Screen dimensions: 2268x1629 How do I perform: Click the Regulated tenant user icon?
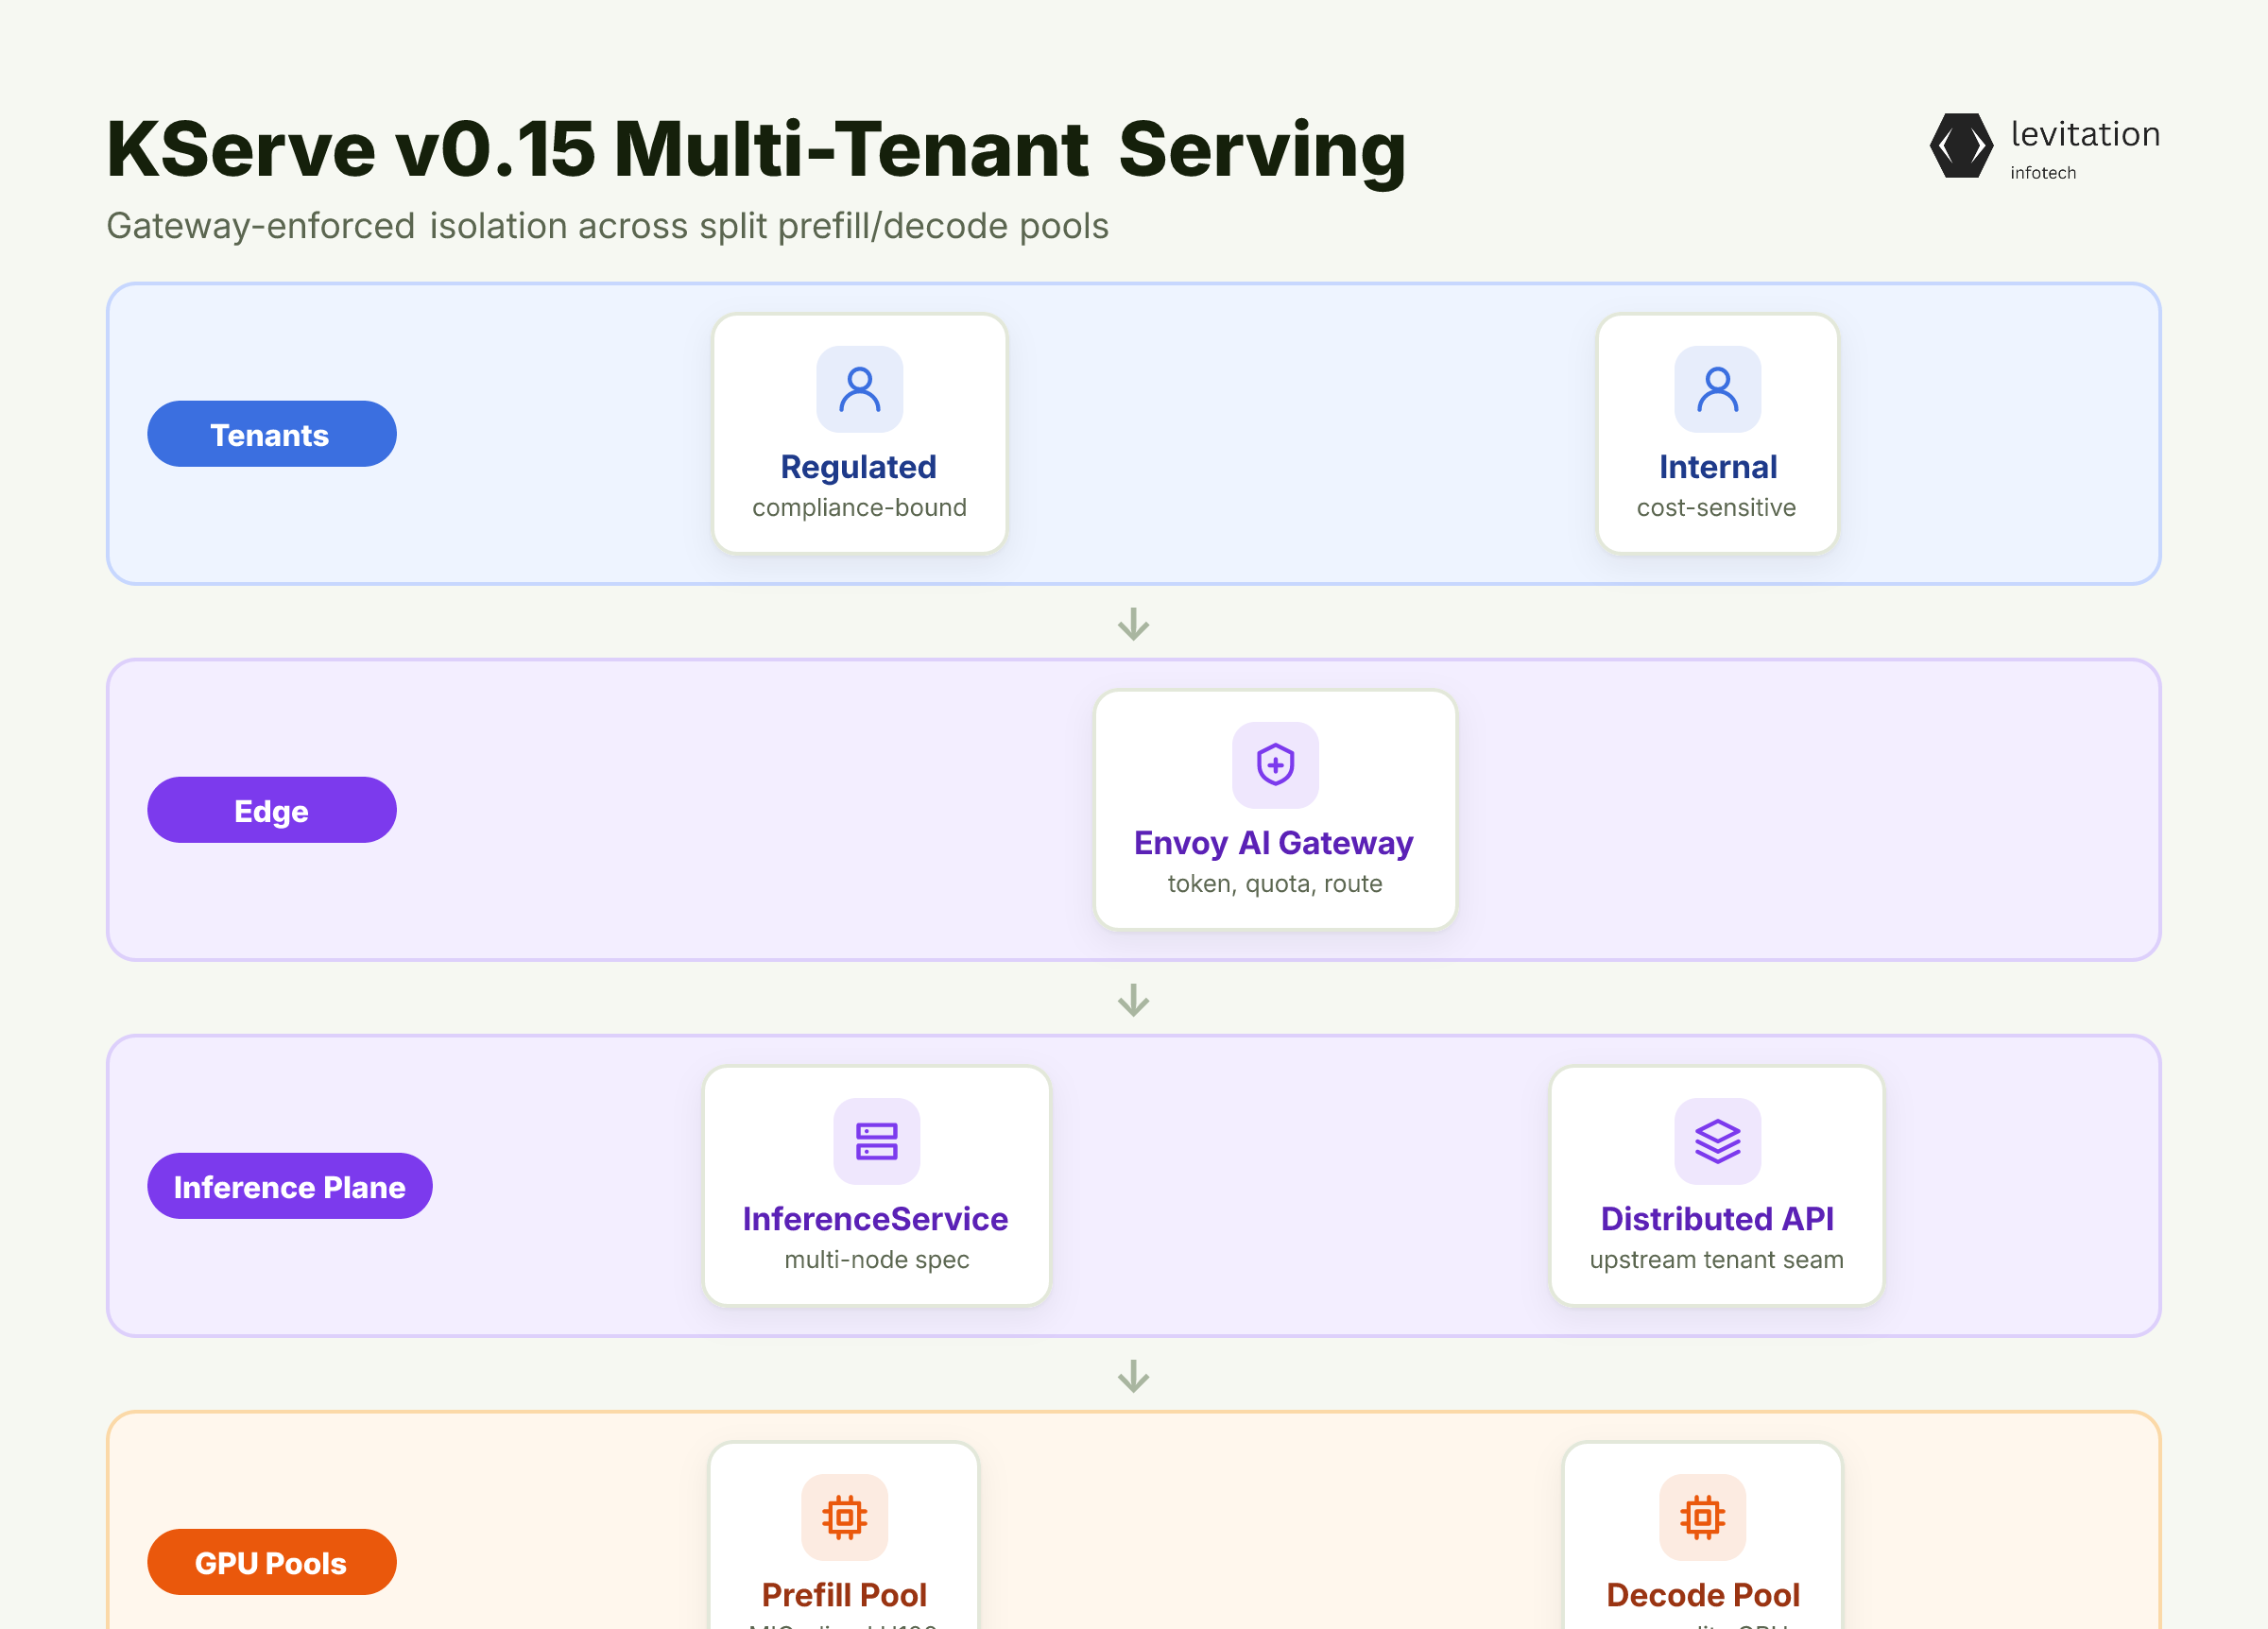(x=859, y=390)
